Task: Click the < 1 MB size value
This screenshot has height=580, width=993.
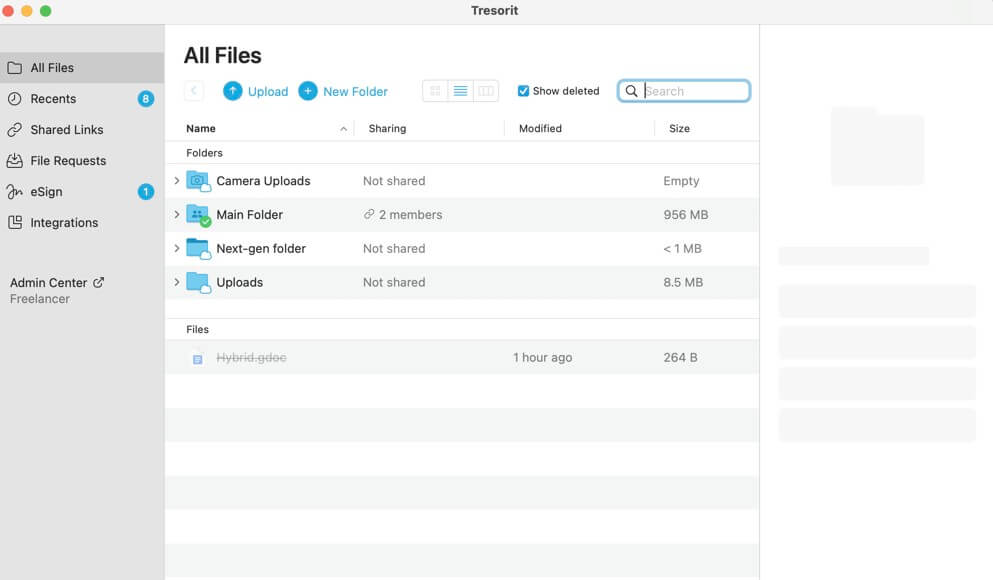Action: pos(682,249)
